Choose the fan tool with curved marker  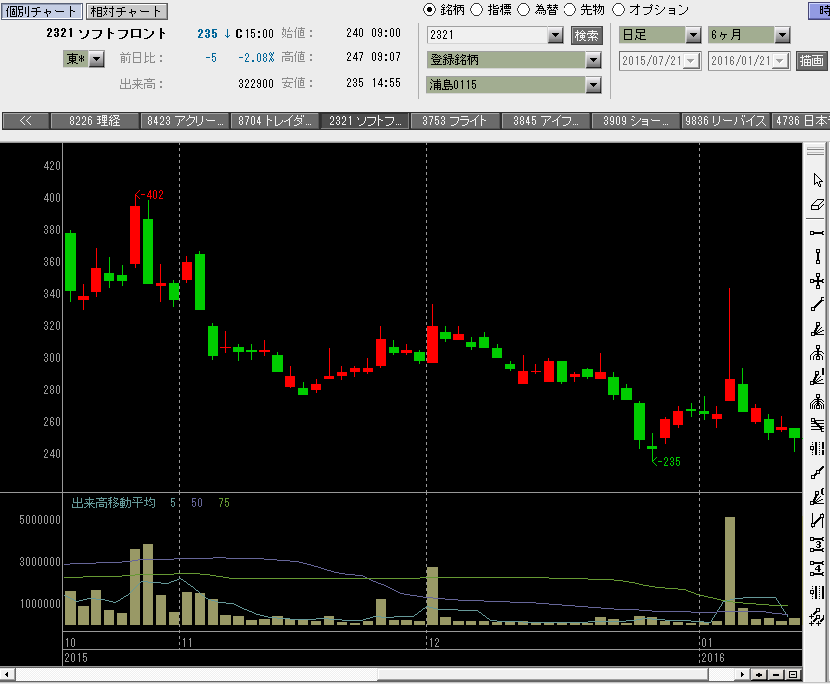point(817,497)
